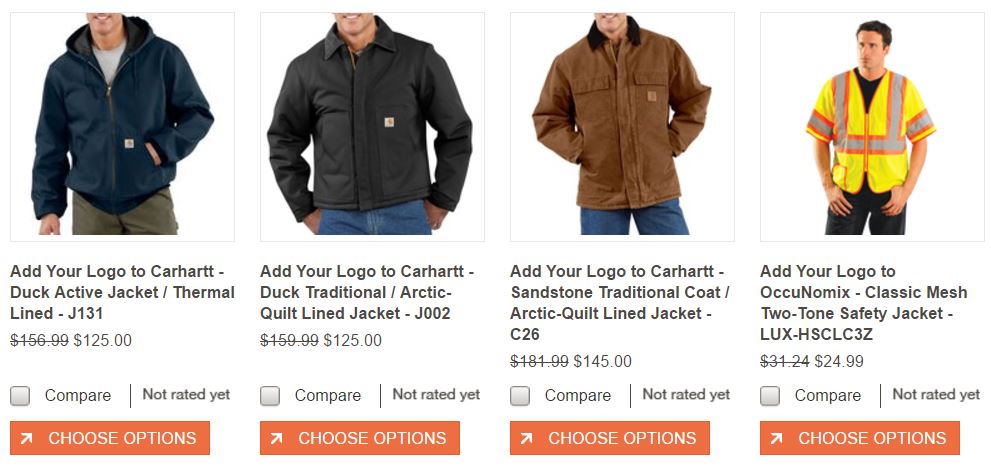Click arrow icon on OccuNomix Choose Options button
Viewport: 991px width, 470px height.
point(776,438)
